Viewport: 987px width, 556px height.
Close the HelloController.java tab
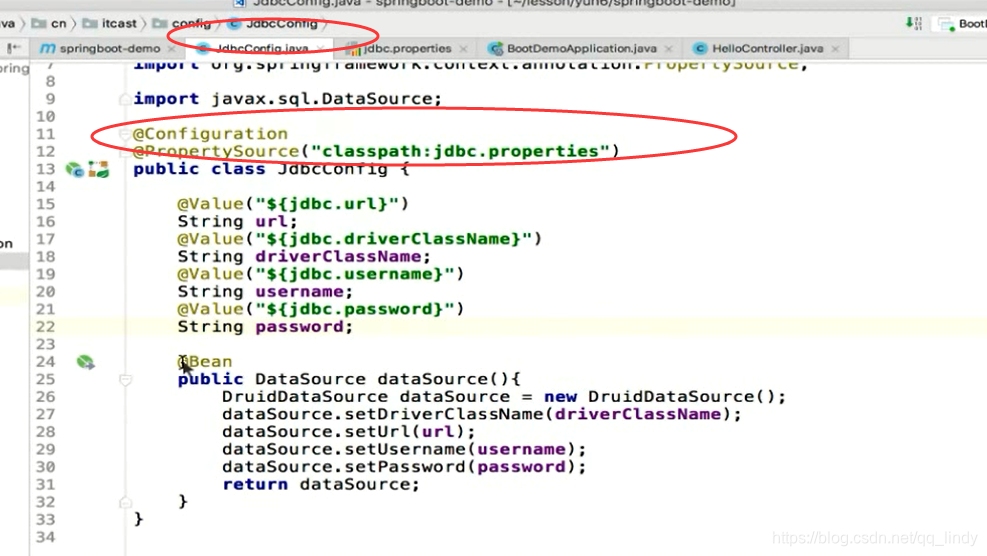[835, 48]
